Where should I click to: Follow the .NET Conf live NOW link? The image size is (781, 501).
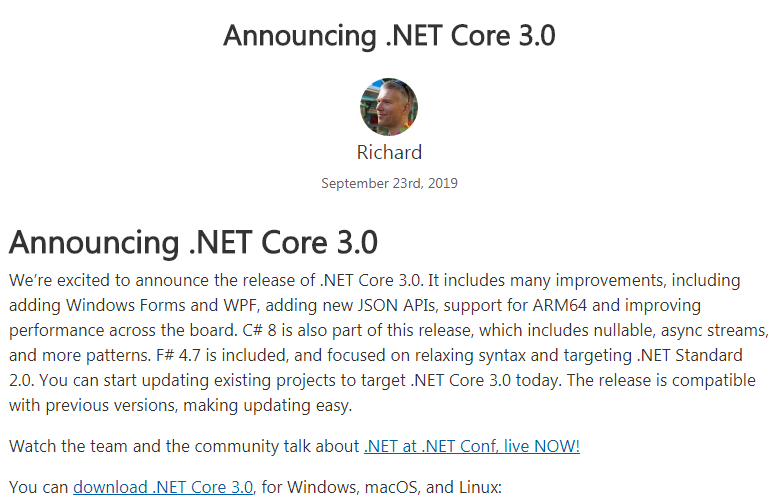click(x=471, y=446)
